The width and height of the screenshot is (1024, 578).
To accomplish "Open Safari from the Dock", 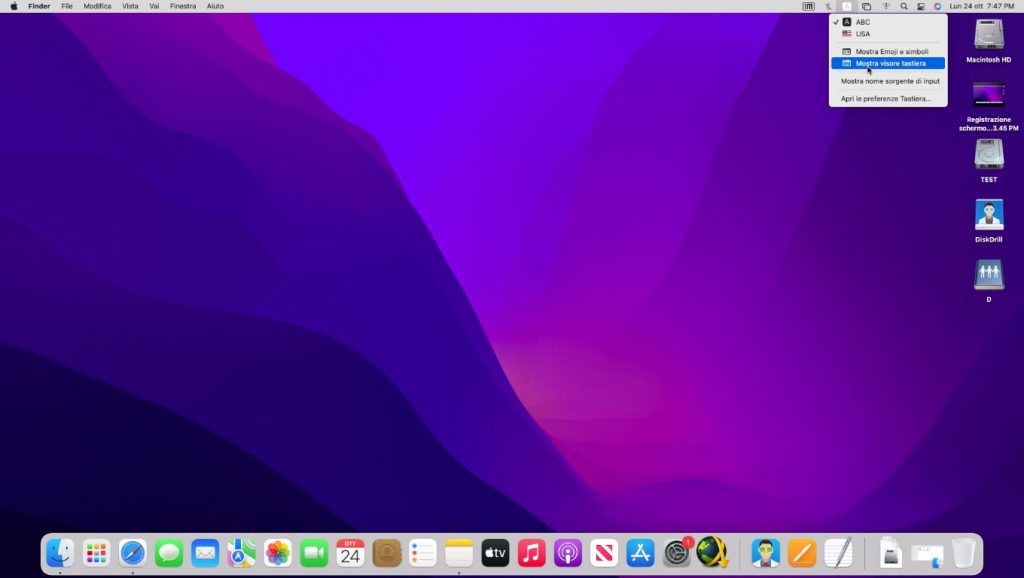I will pyautogui.click(x=133, y=552).
